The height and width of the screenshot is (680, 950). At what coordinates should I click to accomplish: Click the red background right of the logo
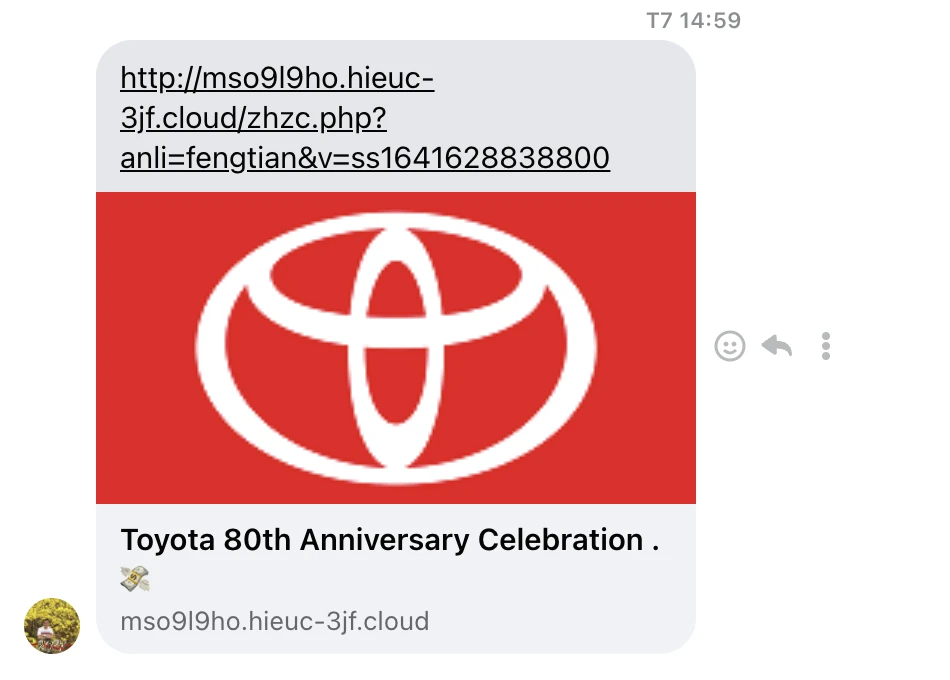click(x=650, y=348)
